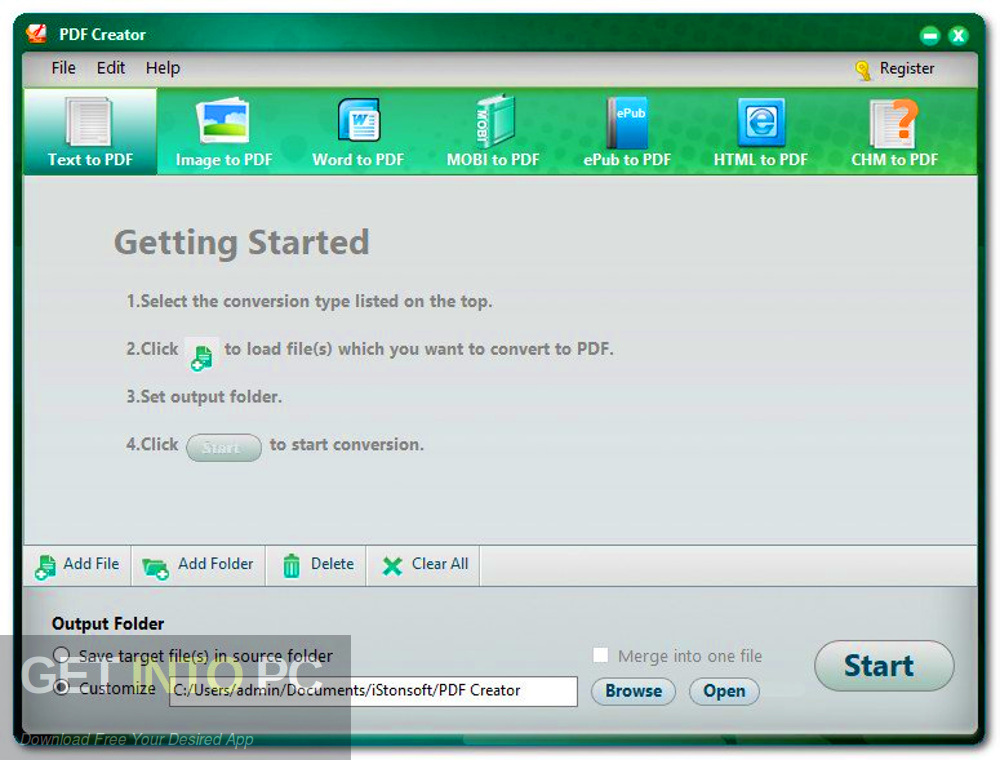Viewport: 1000px width, 760px height.
Task: Click the greyed Start sample in step 4
Action: [x=223, y=448]
